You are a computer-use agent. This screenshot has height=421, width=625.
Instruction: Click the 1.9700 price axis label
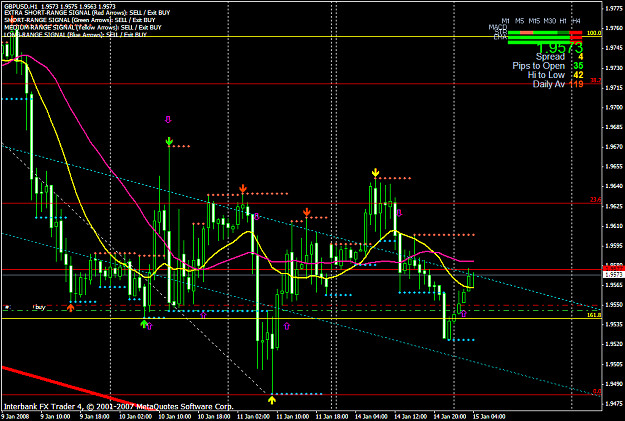point(614,107)
